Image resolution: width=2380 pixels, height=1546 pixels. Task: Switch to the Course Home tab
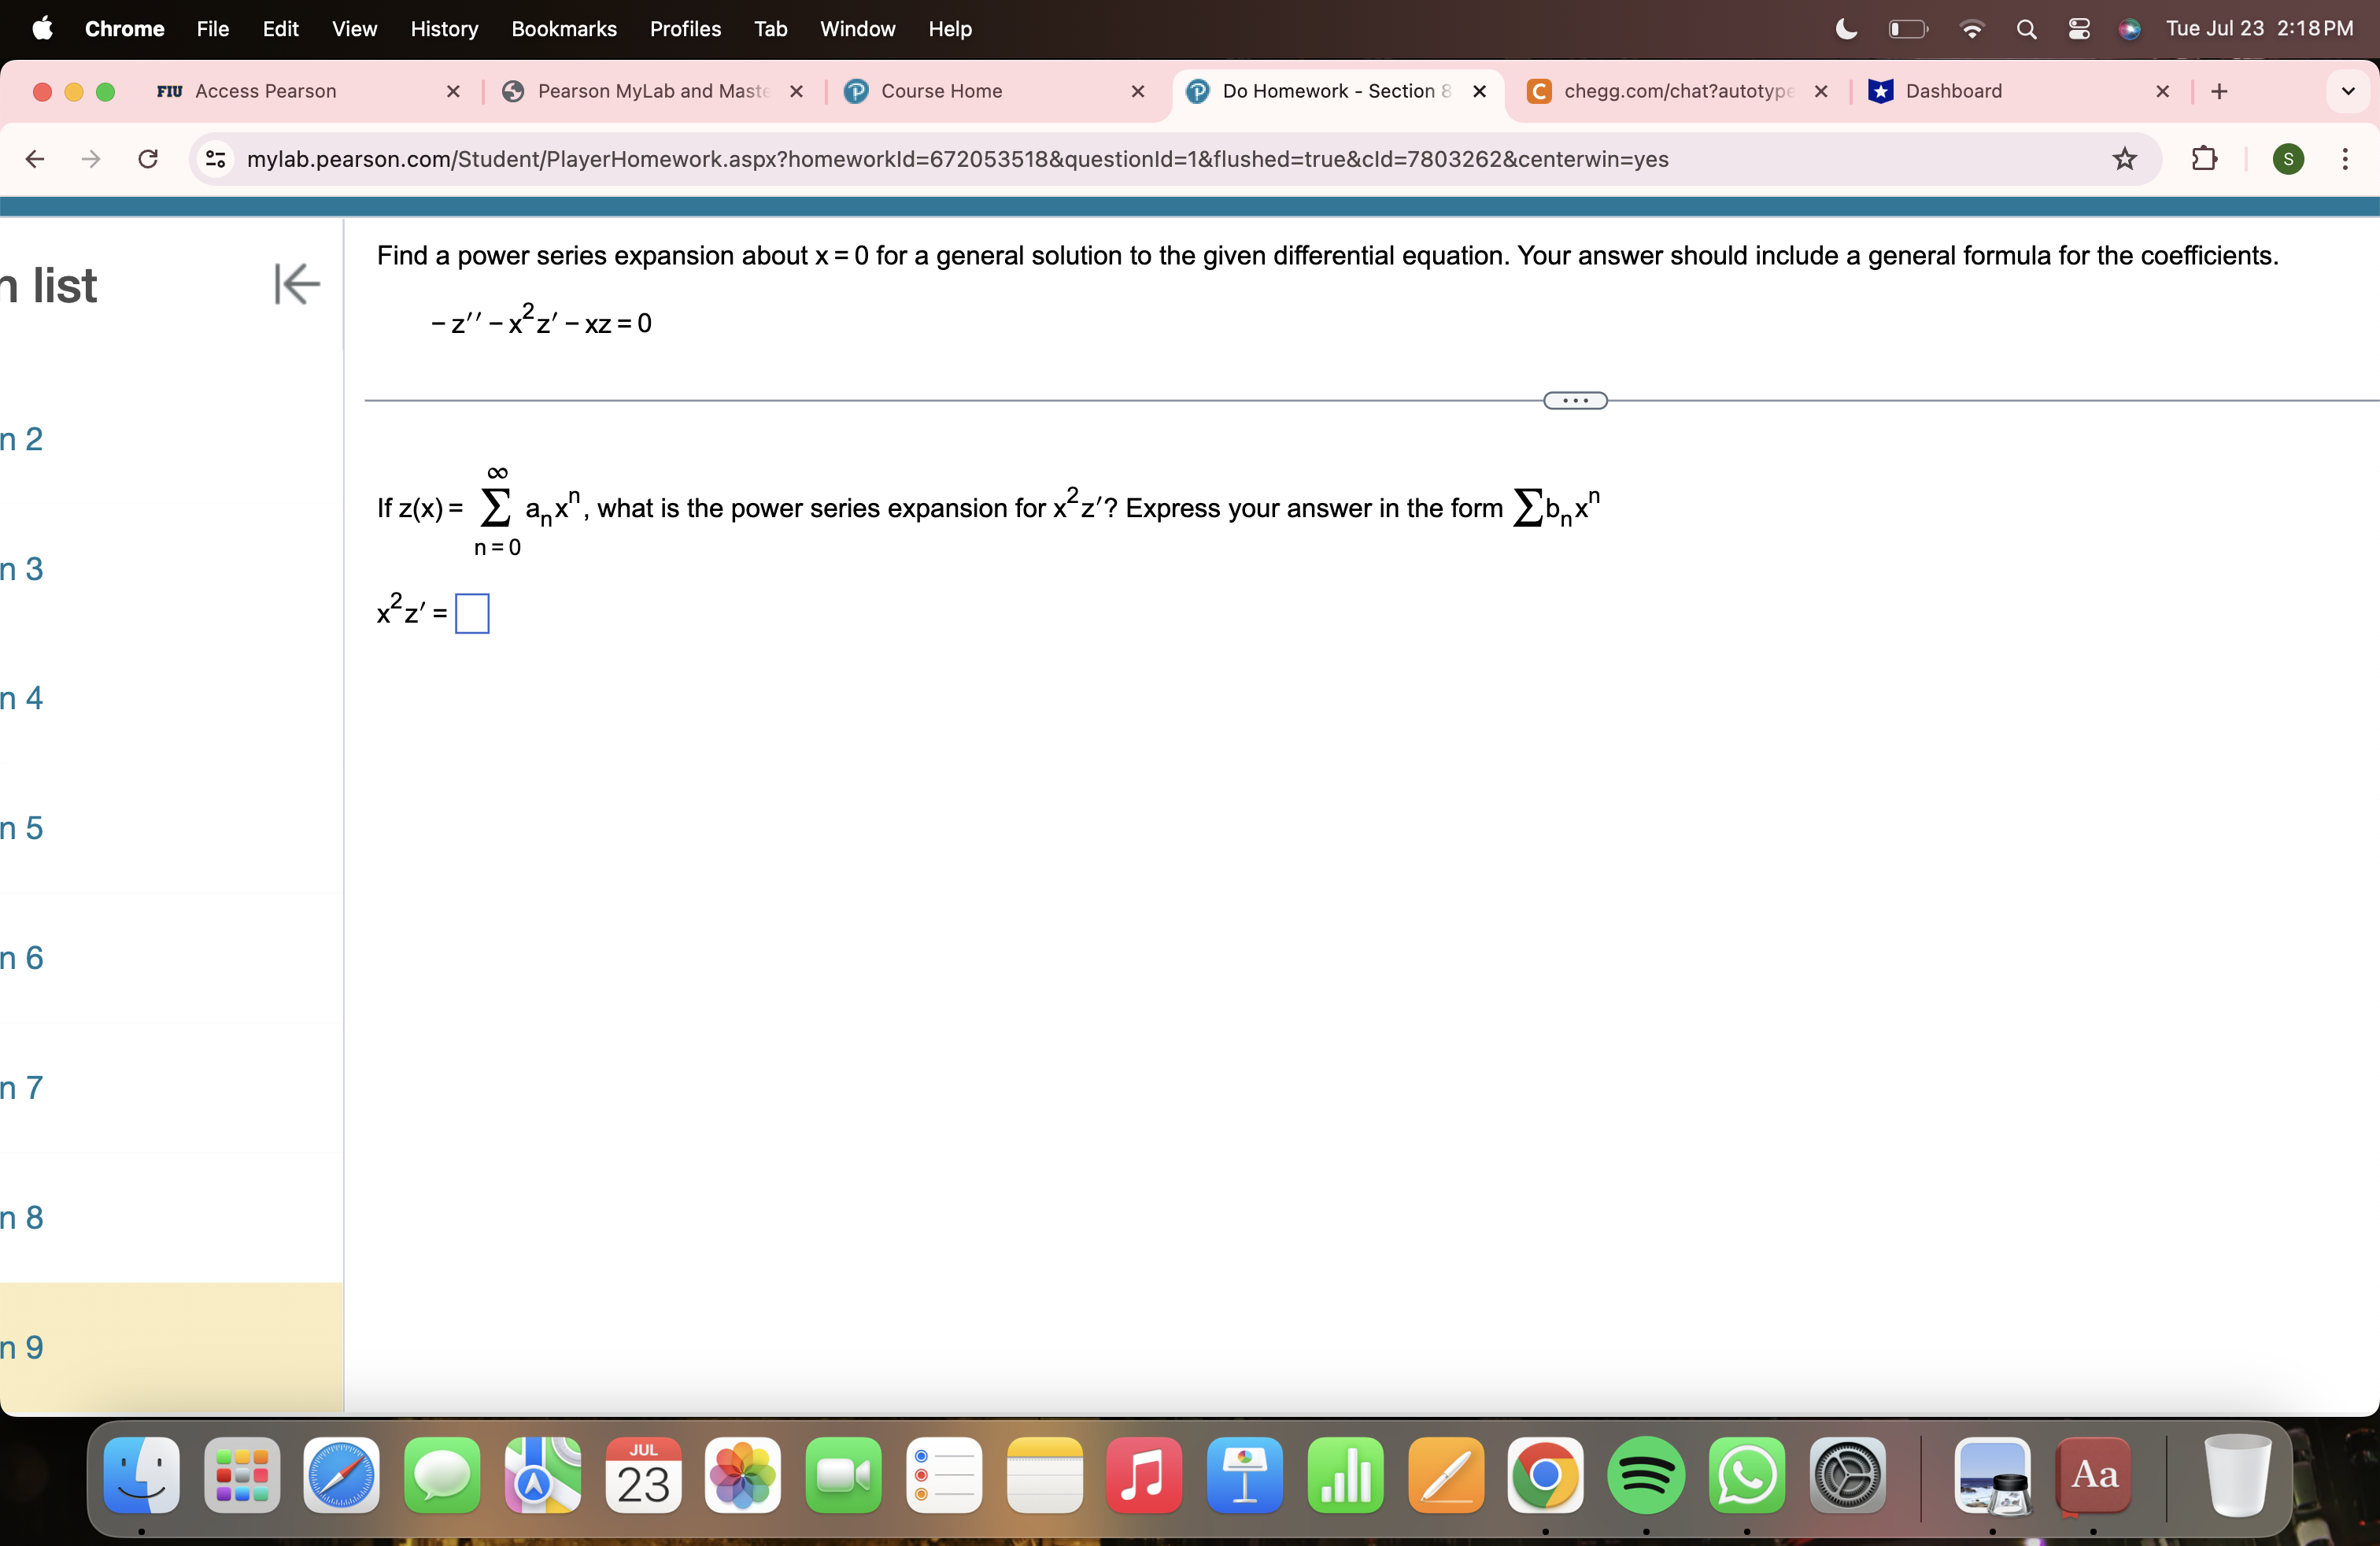(941, 91)
